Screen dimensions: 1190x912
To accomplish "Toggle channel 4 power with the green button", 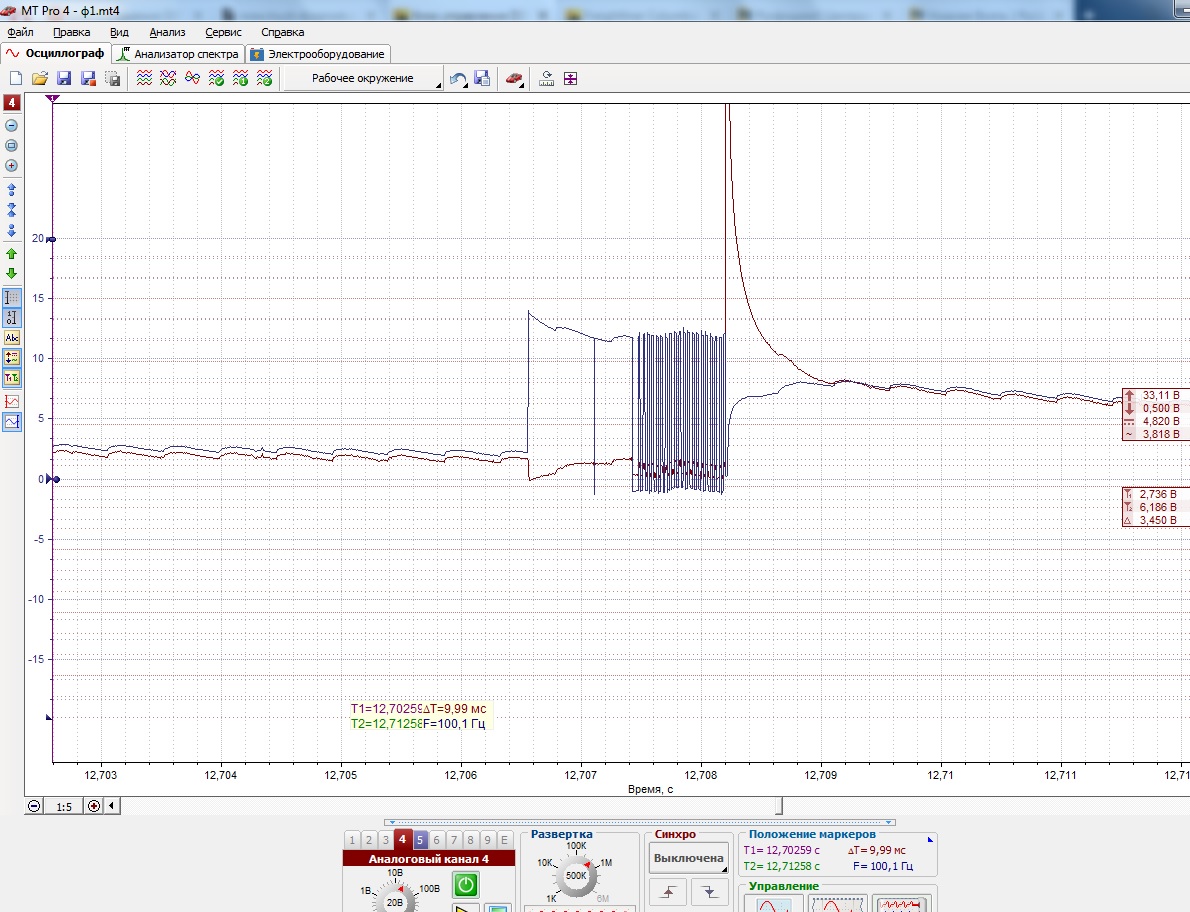I will coord(465,884).
